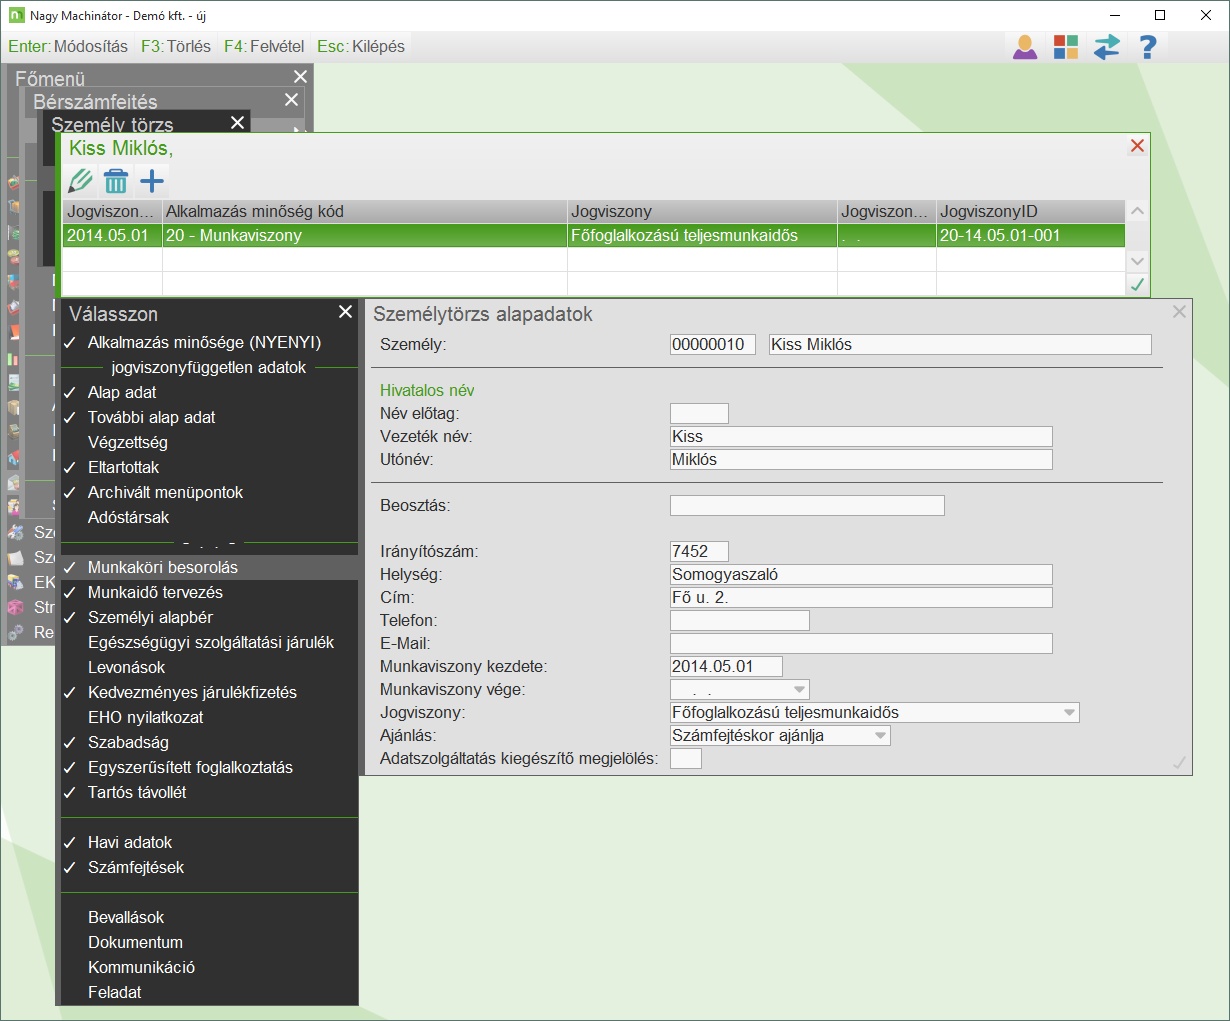Image resolution: width=1230 pixels, height=1021 pixels.
Task: Click the trash can delete icon
Action: [116, 181]
